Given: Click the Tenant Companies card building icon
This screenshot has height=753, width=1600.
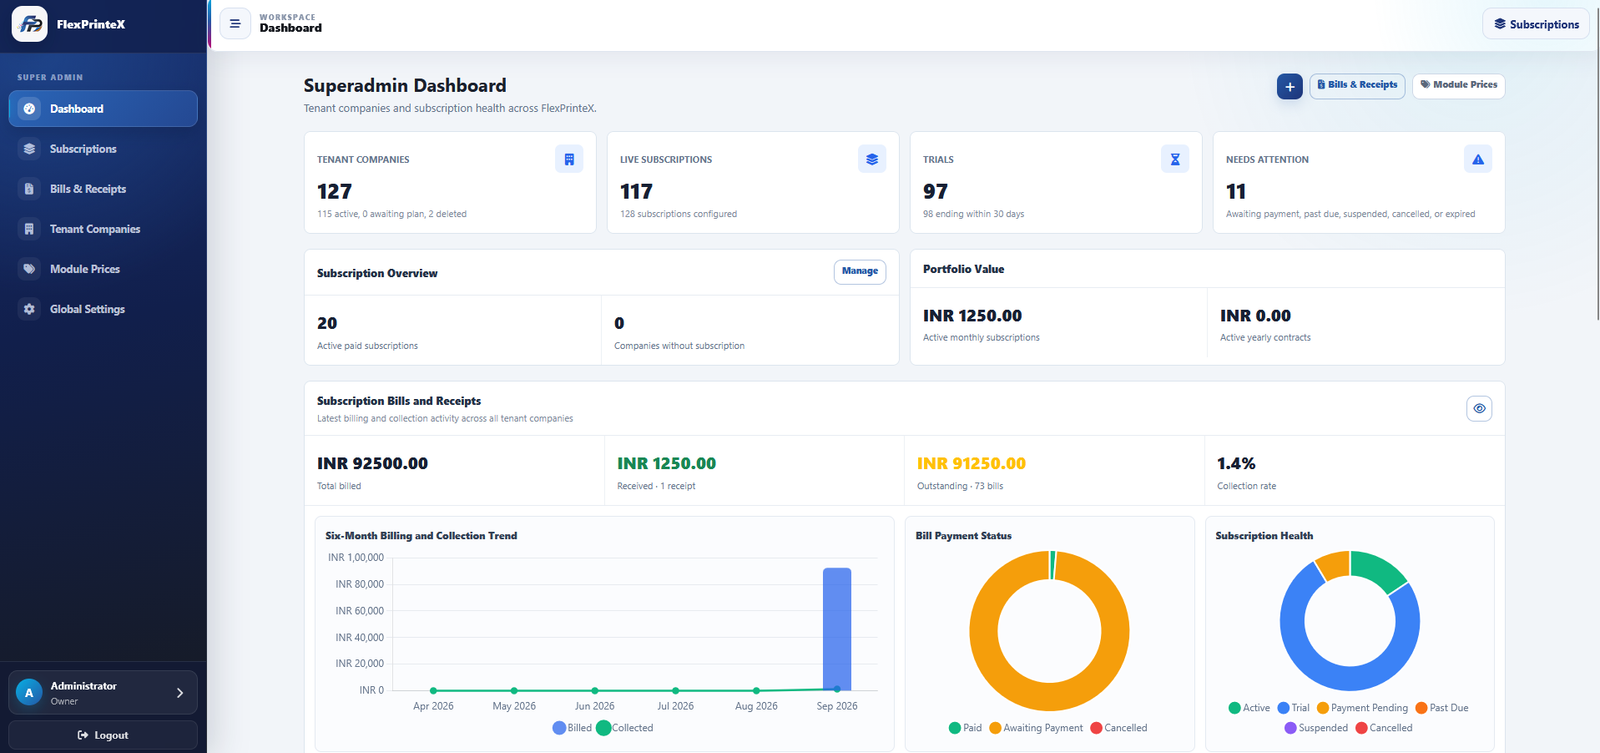Looking at the screenshot, I should pos(569,159).
